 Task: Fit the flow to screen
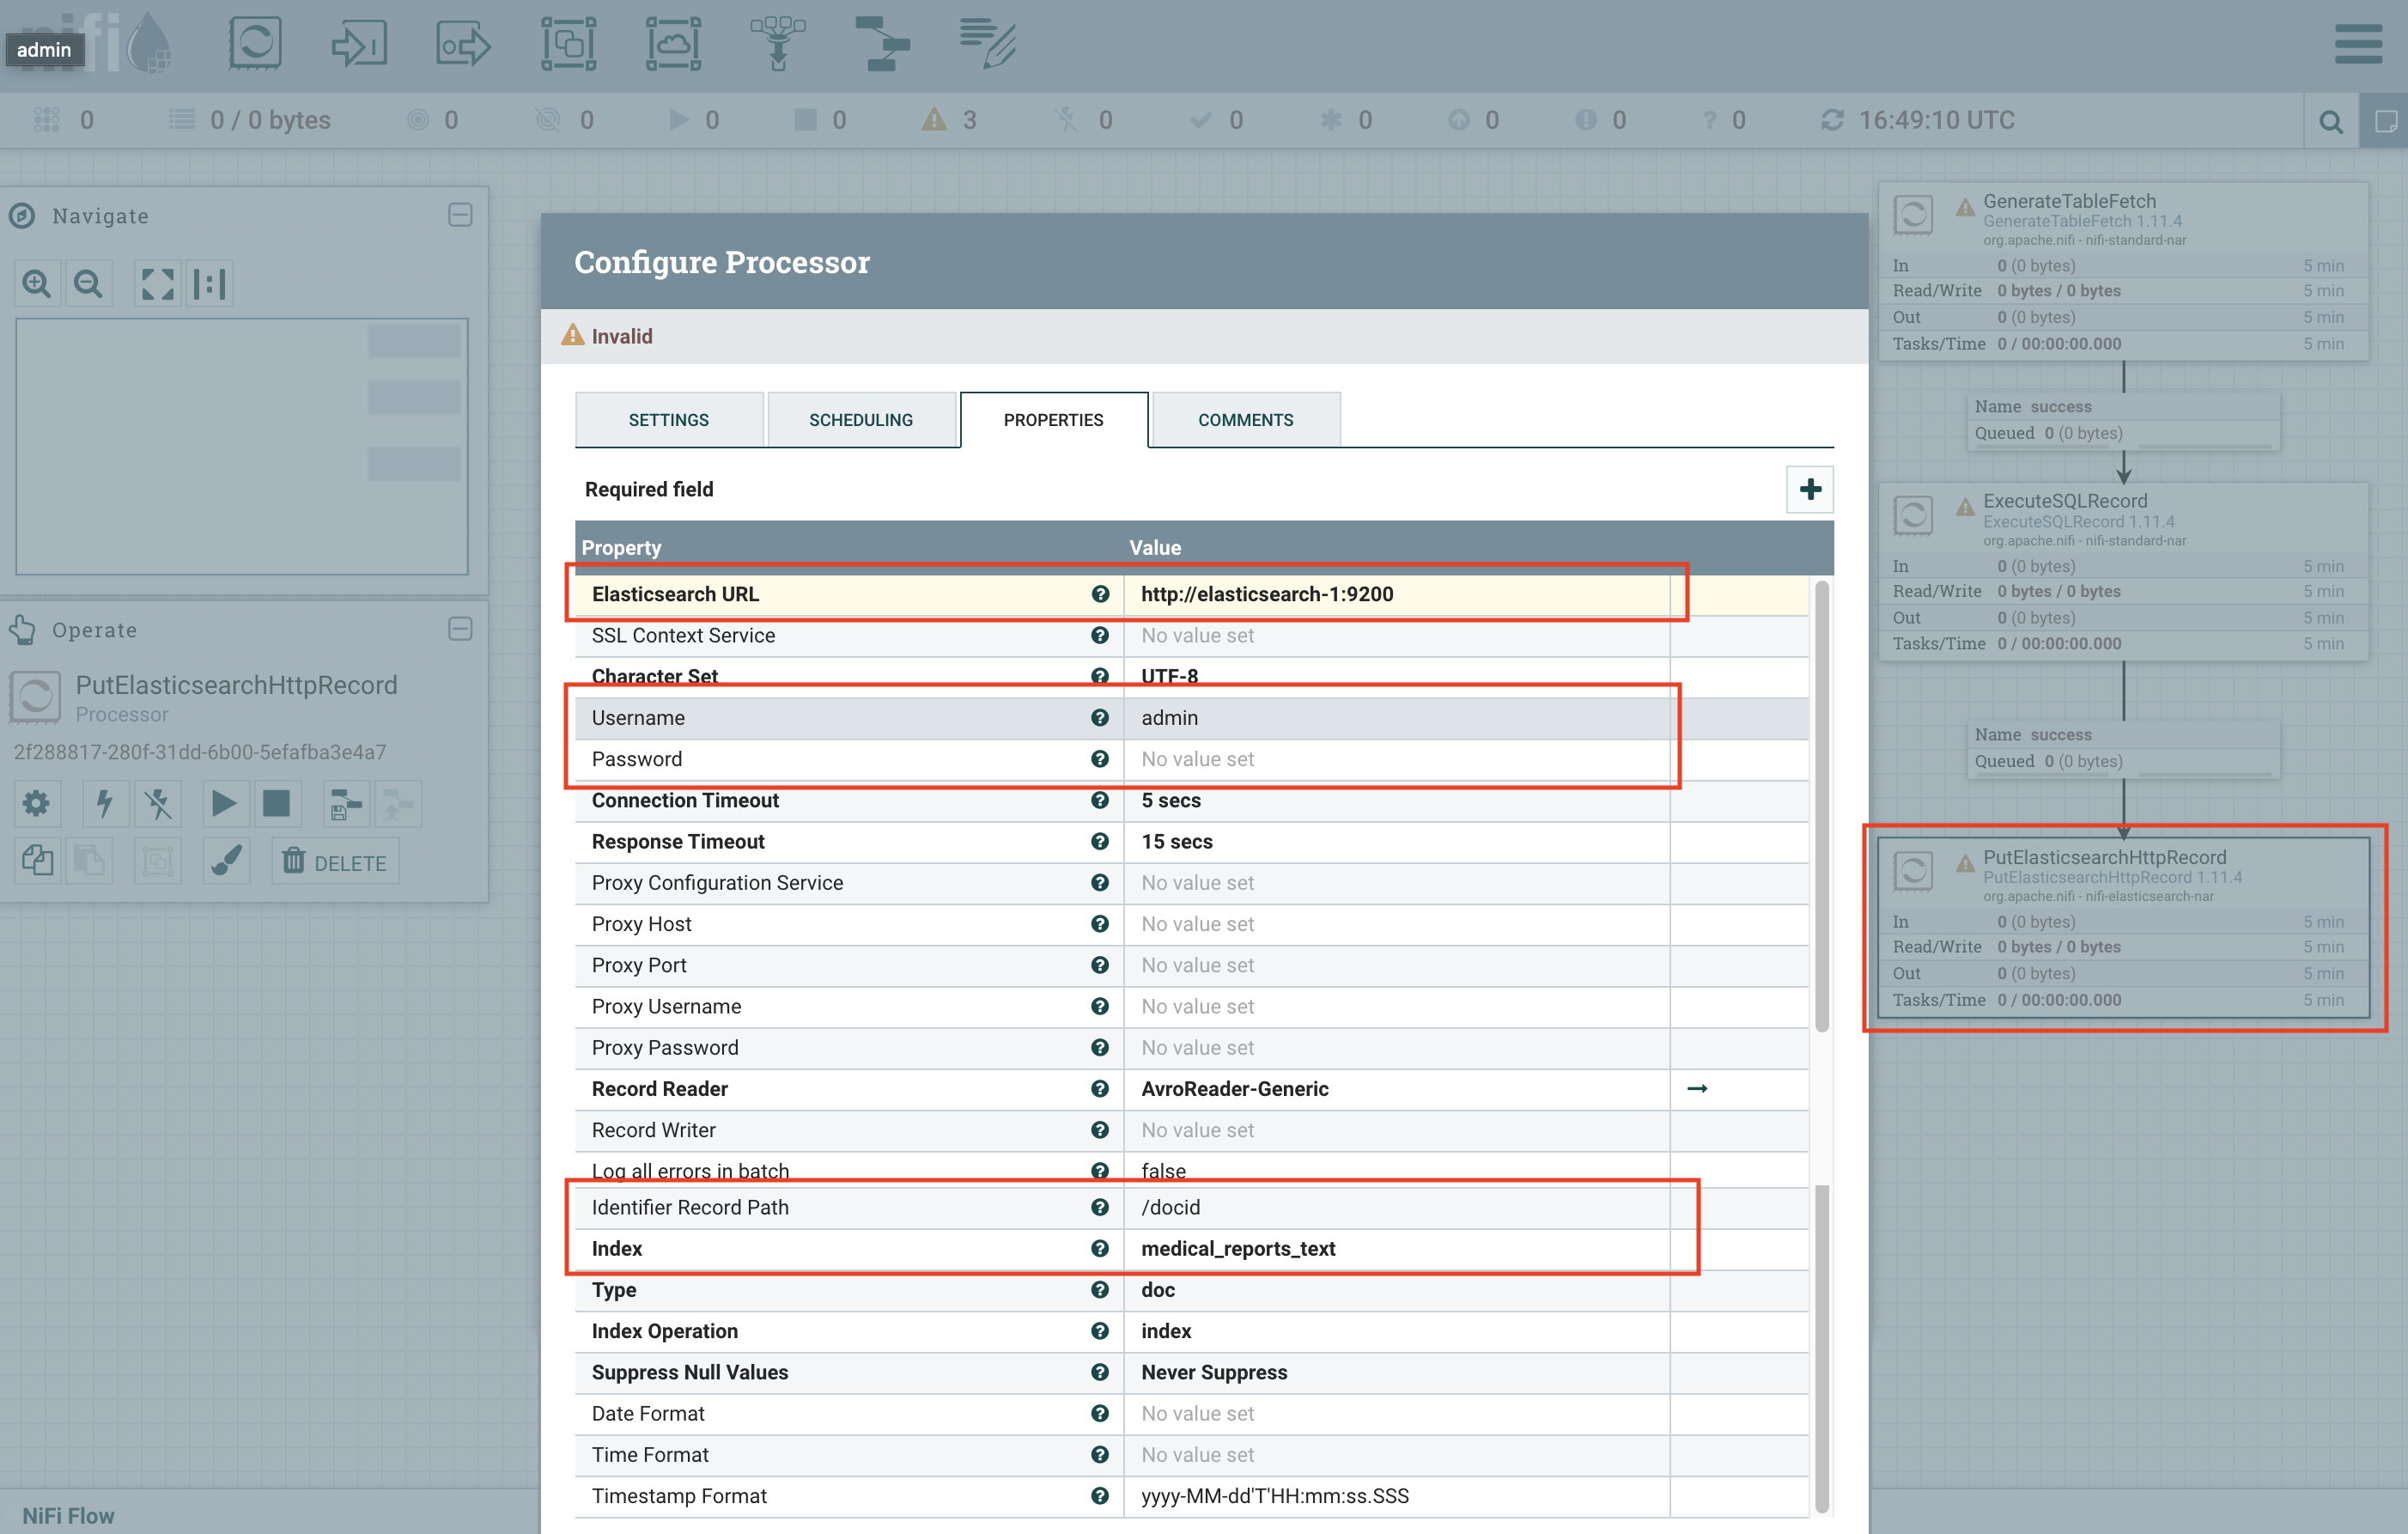coord(157,284)
